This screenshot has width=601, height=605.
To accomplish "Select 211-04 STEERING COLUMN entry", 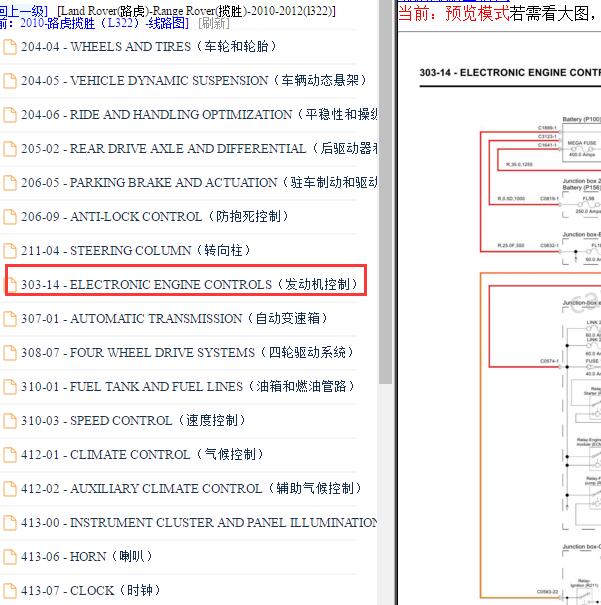I will pos(136,250).
